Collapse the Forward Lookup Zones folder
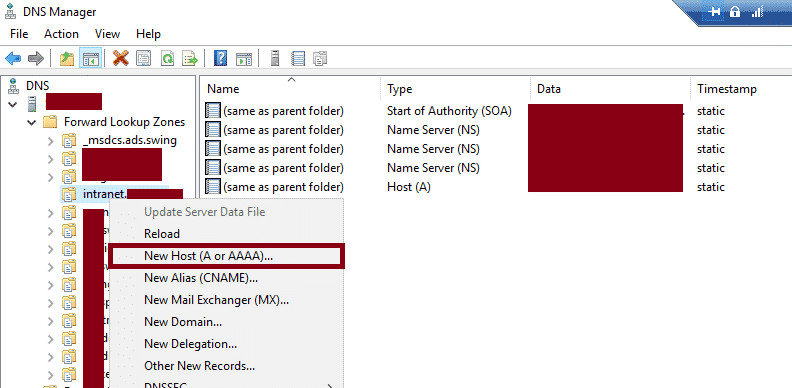The height and width of the screenshot is (388, 792). (32, 122)
